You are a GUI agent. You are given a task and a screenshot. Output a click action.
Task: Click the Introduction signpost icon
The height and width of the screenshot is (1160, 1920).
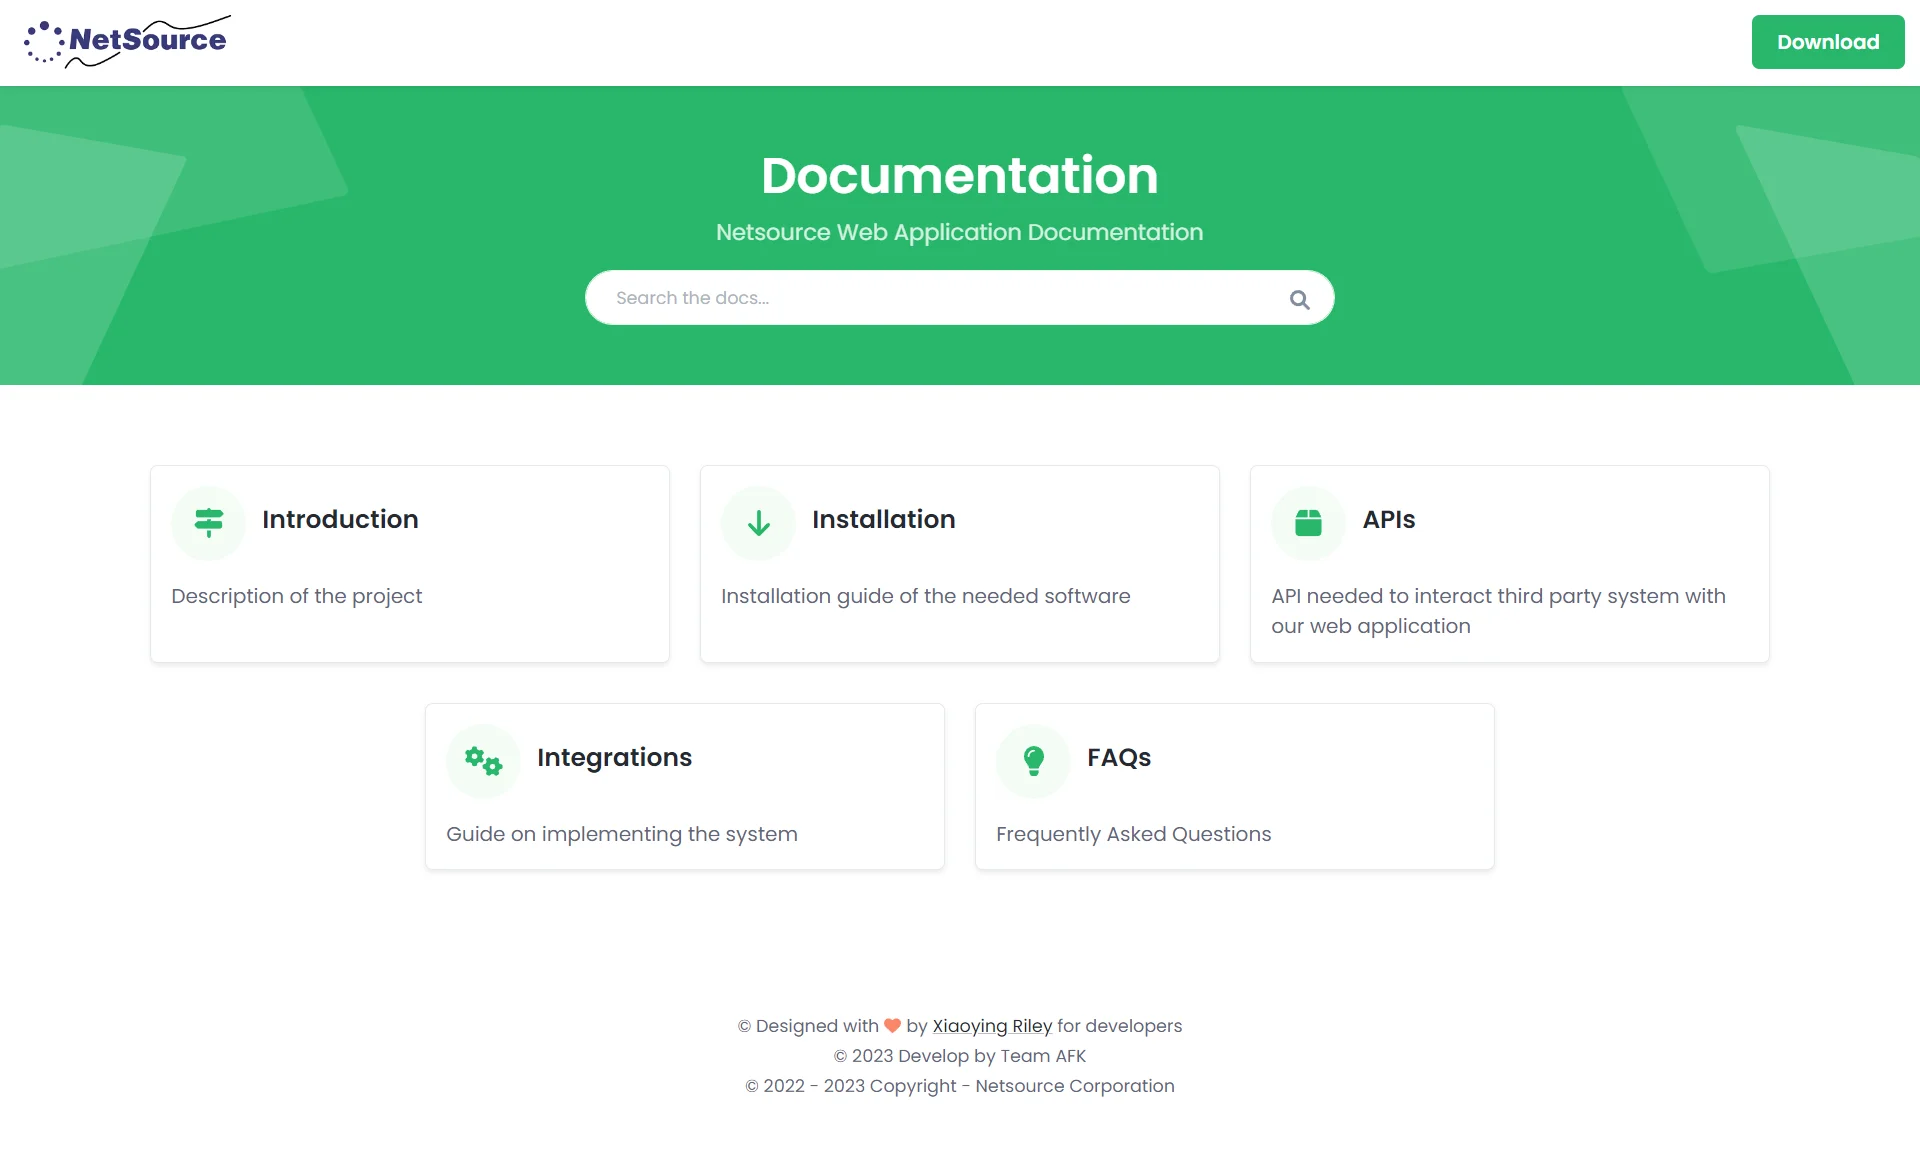pos(208,522)
